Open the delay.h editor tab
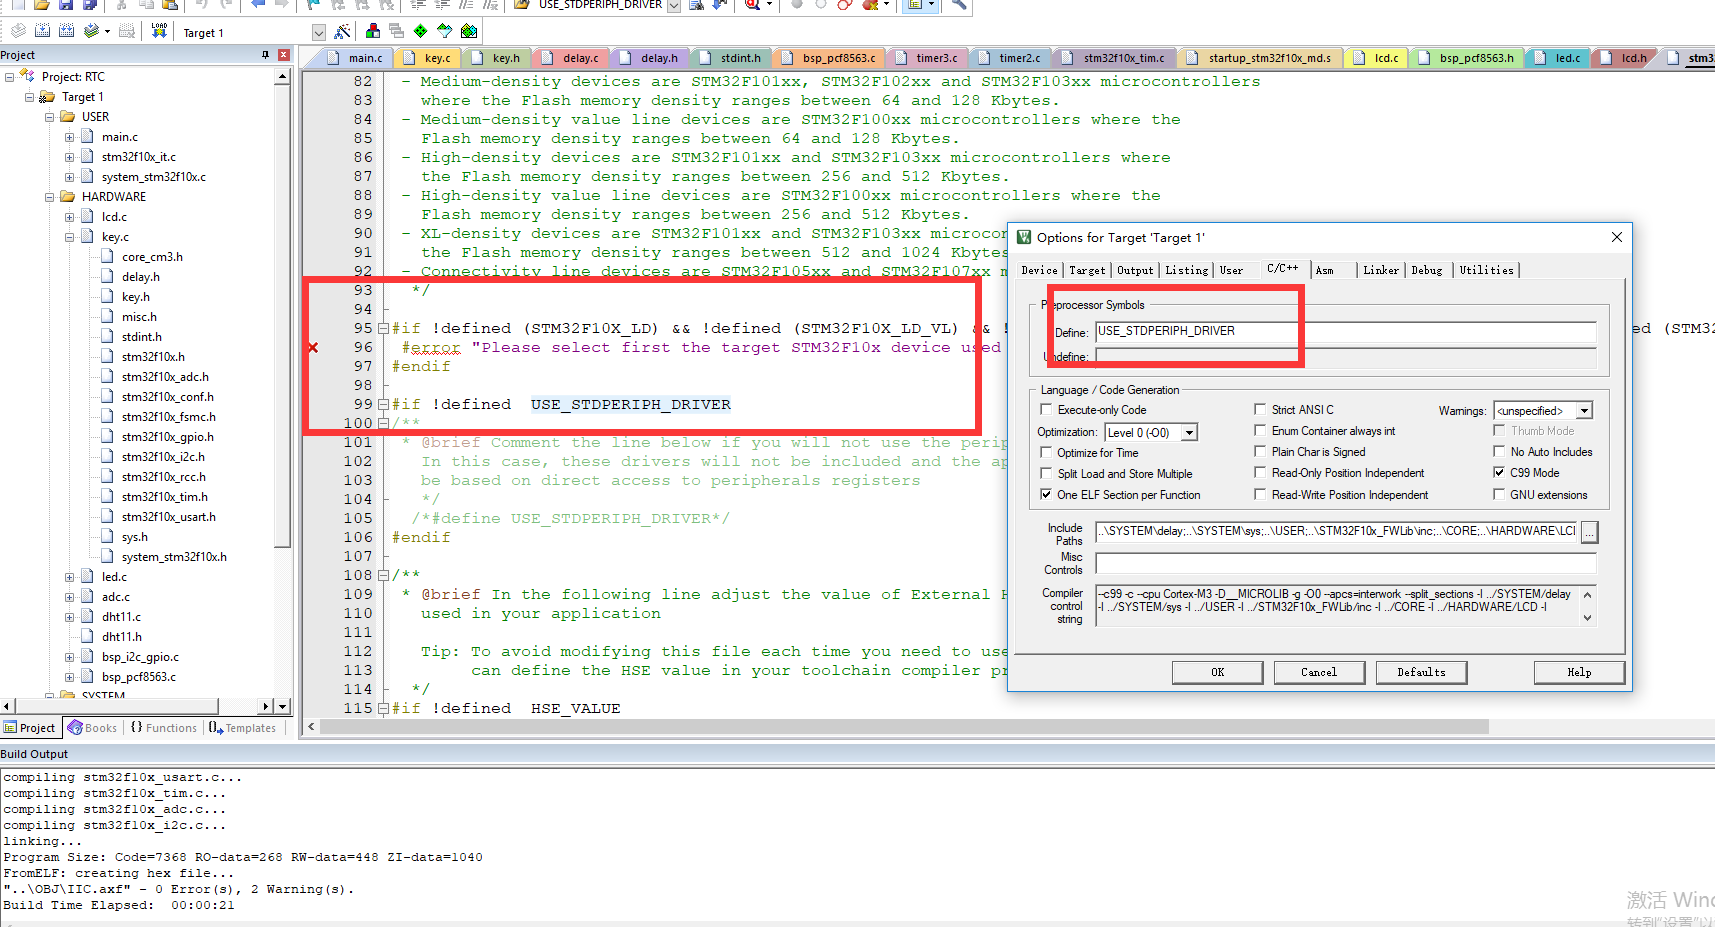The height and width of the screenshot is (927, 1715). [x=651, y=58]
